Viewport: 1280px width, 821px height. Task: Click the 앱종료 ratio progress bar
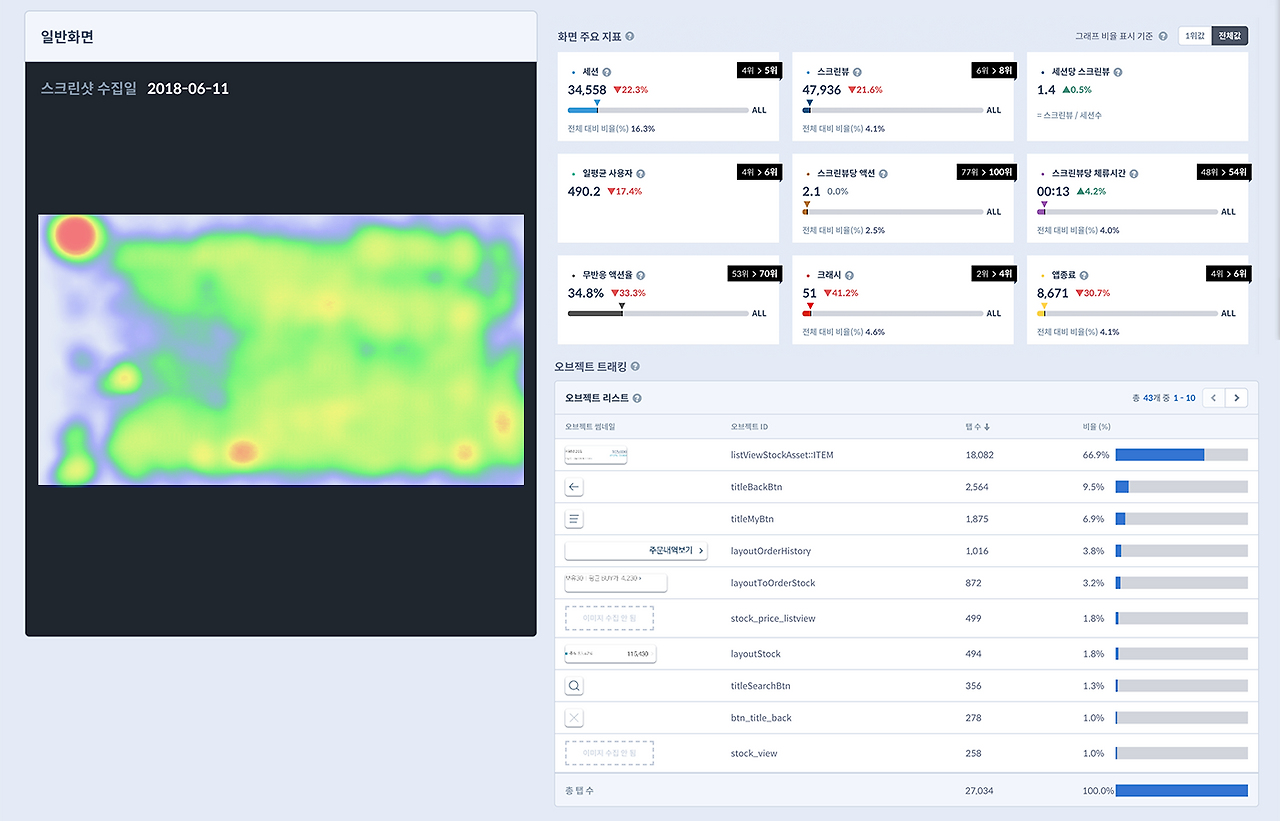click(x=1128, y=313)
